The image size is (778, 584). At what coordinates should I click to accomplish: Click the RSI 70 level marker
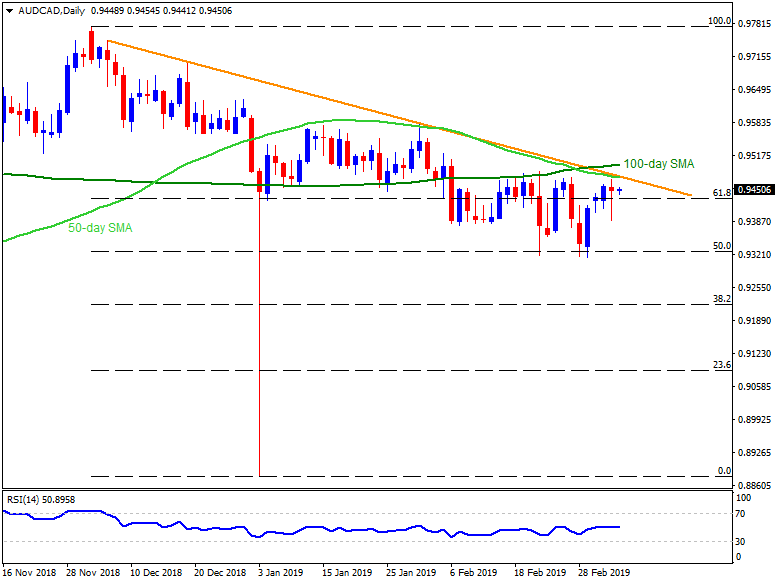[743, 514]
